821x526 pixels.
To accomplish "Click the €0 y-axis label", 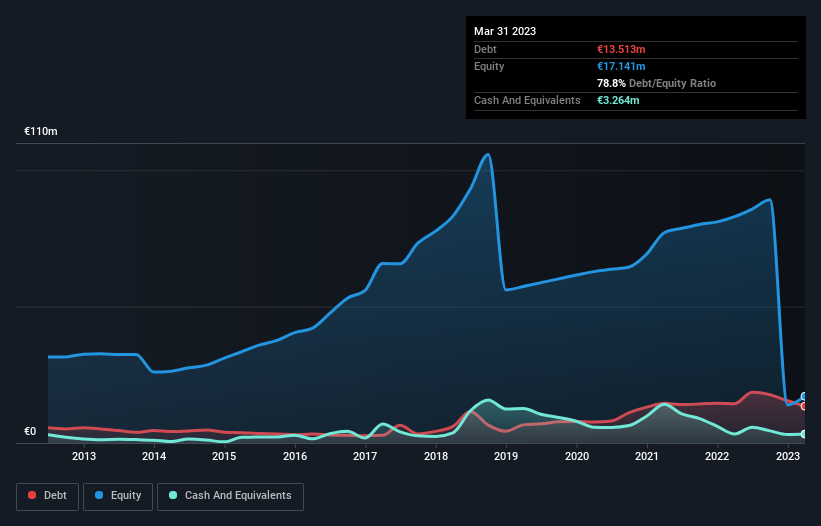I will click(x=30, y=431).
